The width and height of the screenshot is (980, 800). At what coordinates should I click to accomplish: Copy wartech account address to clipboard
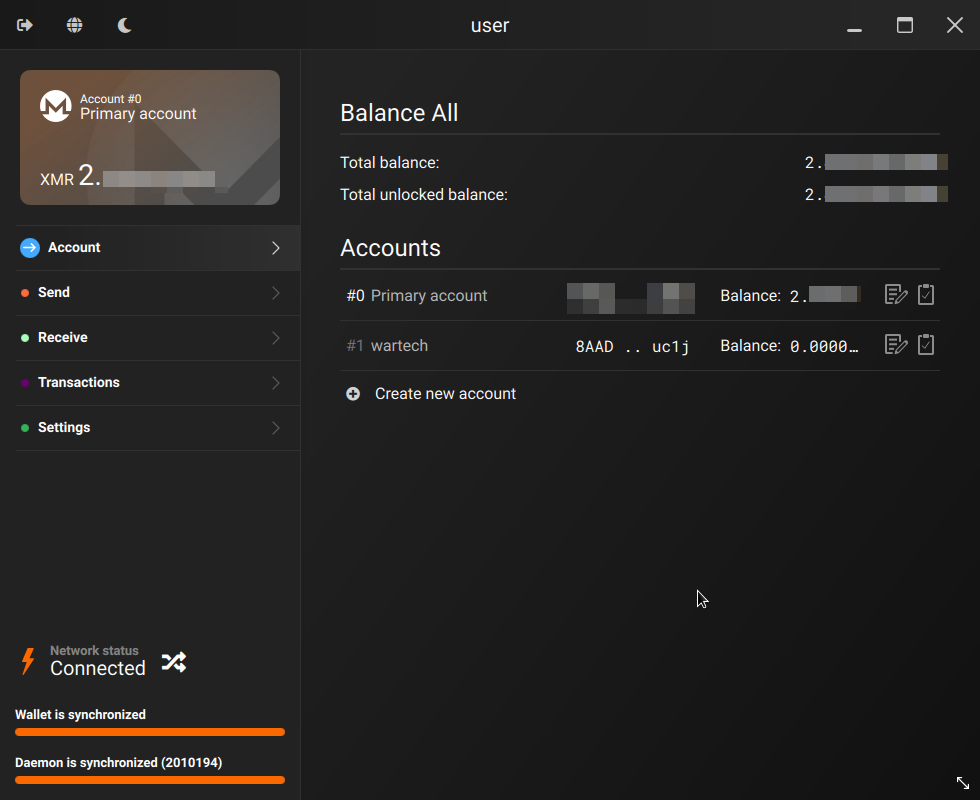pos(926,345)
